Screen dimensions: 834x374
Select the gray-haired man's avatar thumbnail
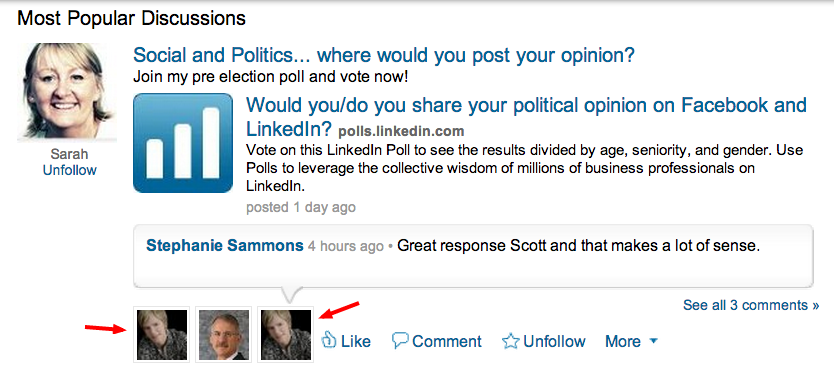pos(223,335)
